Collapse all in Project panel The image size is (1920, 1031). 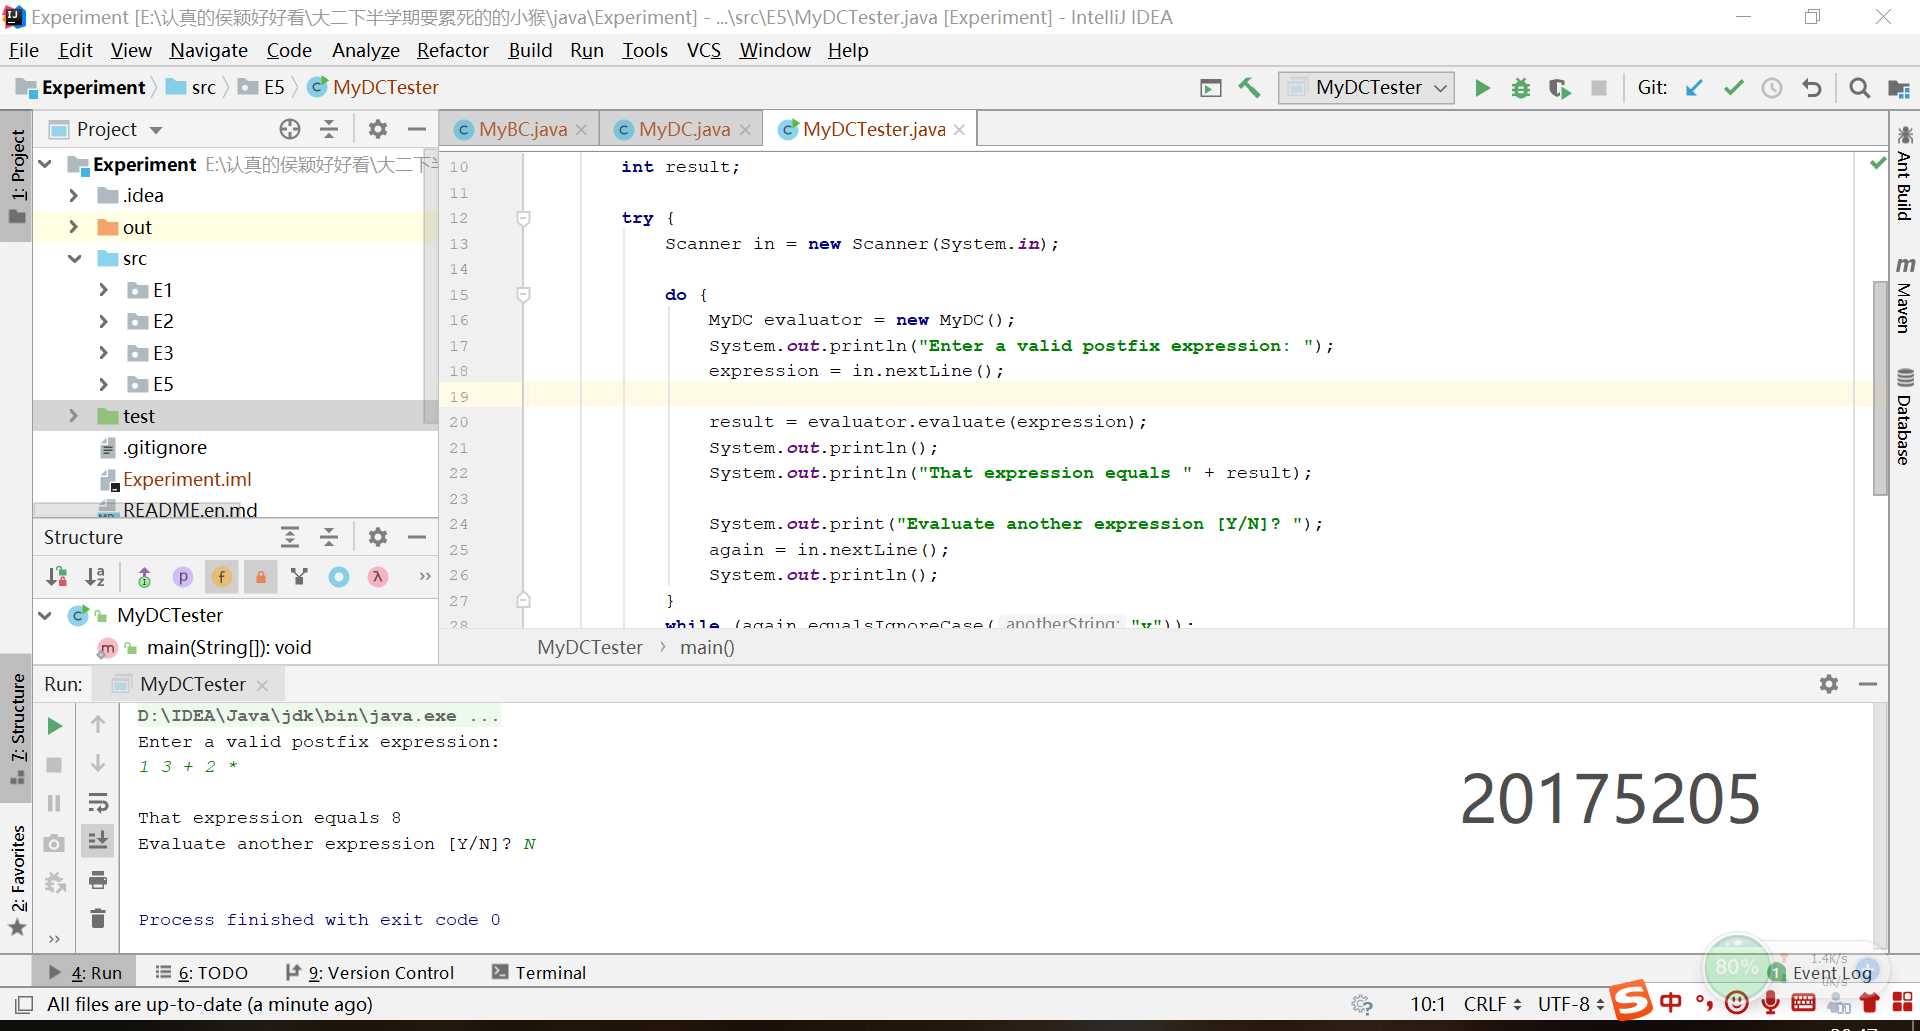[x=329, y=129]
